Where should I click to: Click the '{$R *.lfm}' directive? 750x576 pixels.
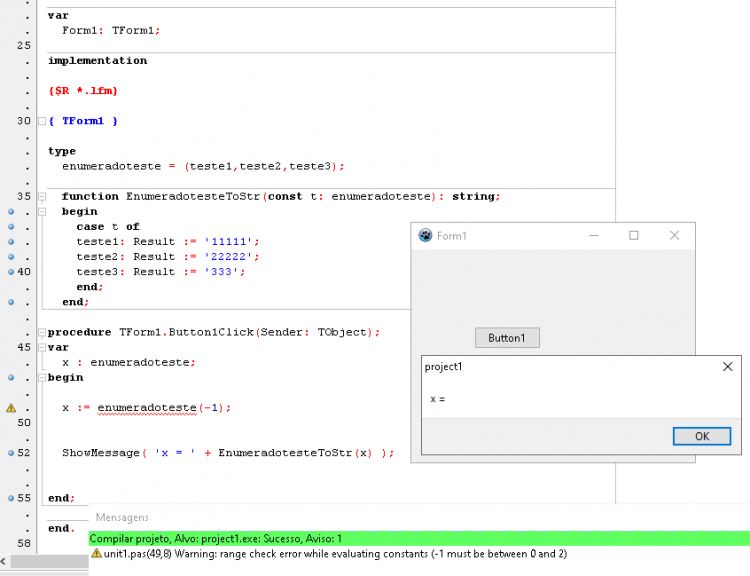click(x=83, y=91)
